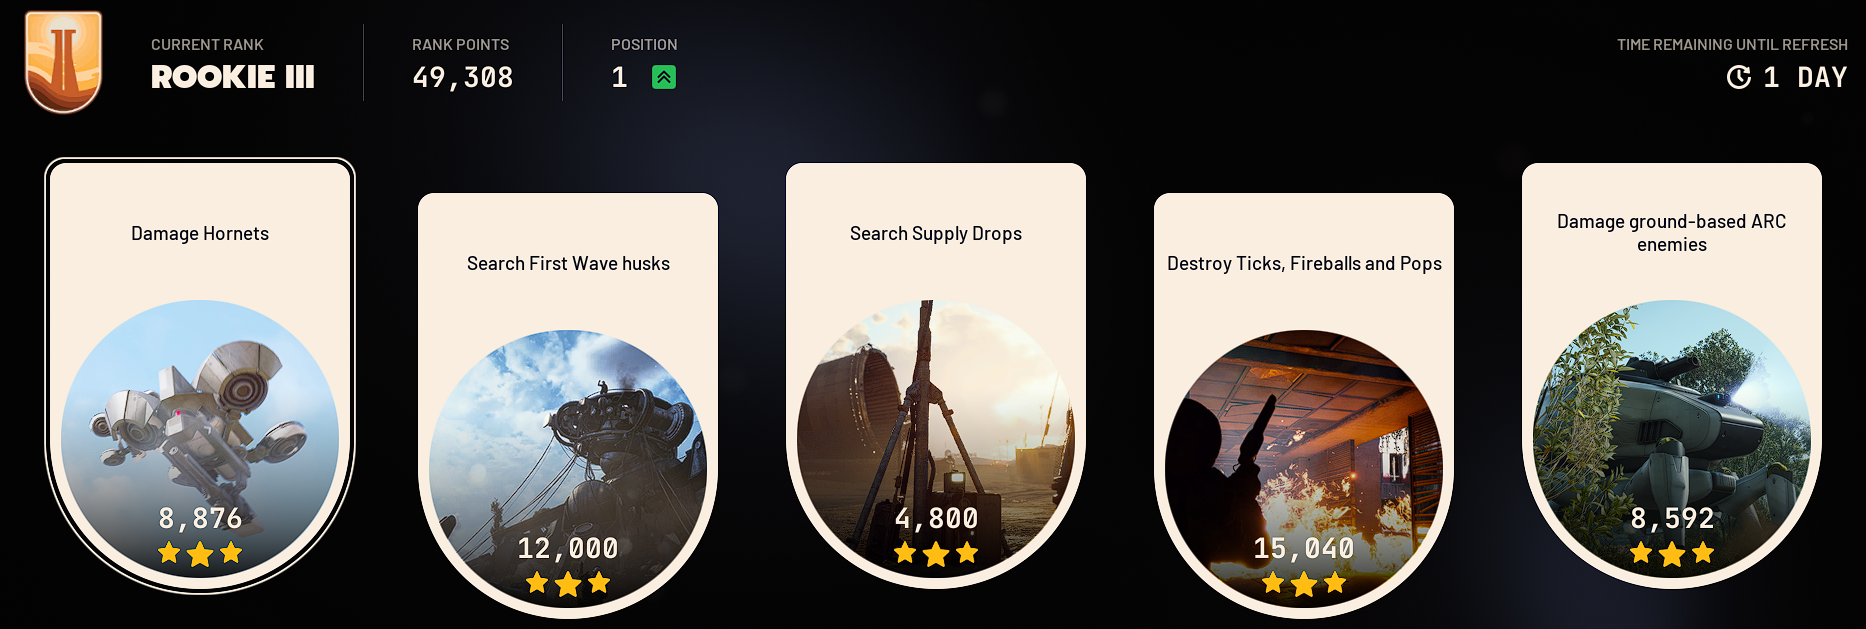Click the refresh timer clock icon
This screenshot has height=629, width=1866.
pos(1739,77)
